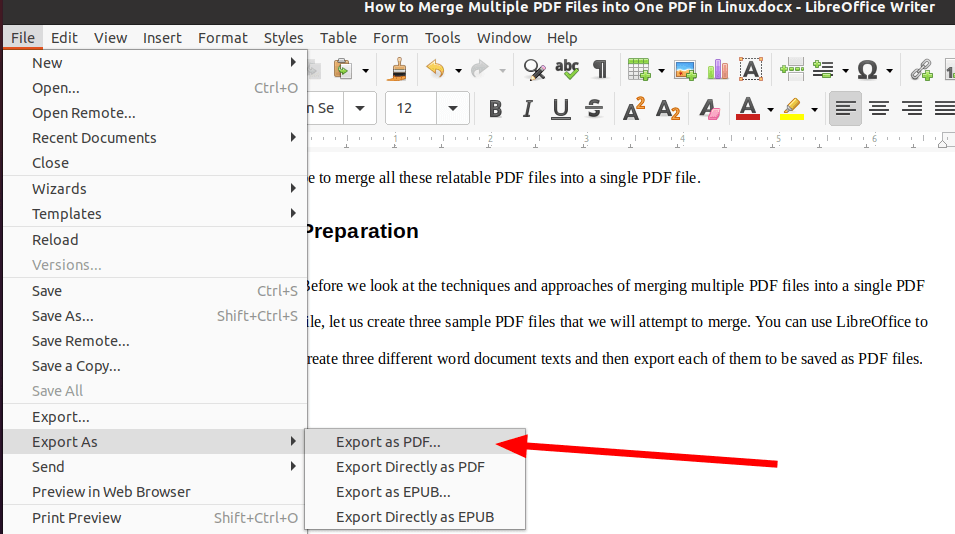
Task: Click the Insert Chart bar-graph icon
Action: coord(718,69)
